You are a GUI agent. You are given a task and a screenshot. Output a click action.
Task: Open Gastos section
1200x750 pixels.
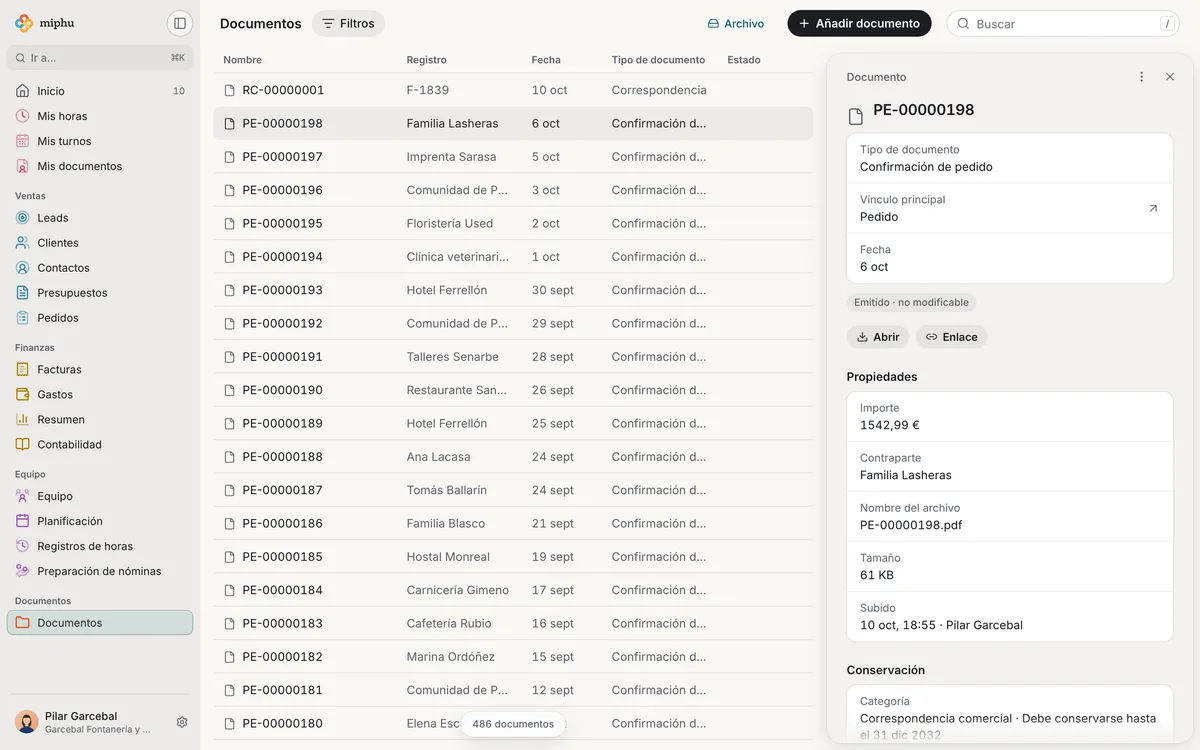pos(100,395)
